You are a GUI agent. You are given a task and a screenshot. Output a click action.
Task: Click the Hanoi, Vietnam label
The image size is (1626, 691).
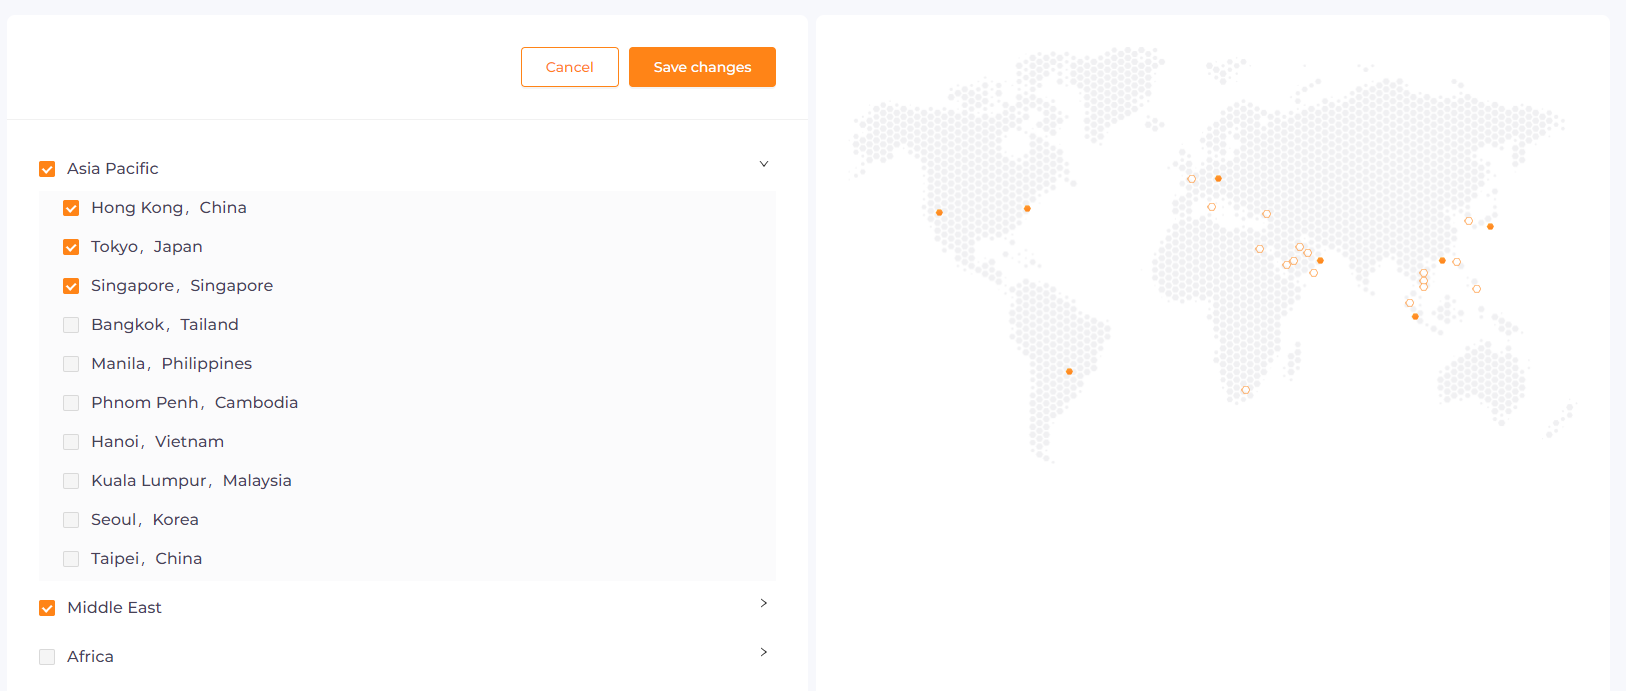158,441
